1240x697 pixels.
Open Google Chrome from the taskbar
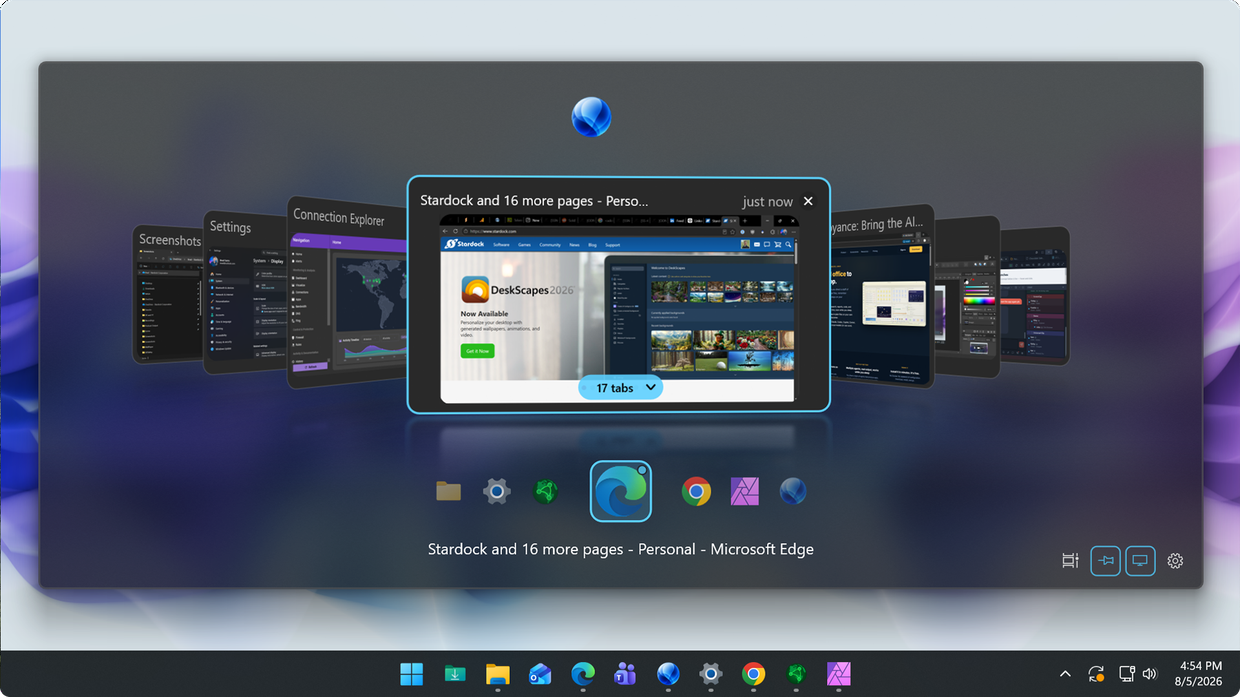pos(754,674)
